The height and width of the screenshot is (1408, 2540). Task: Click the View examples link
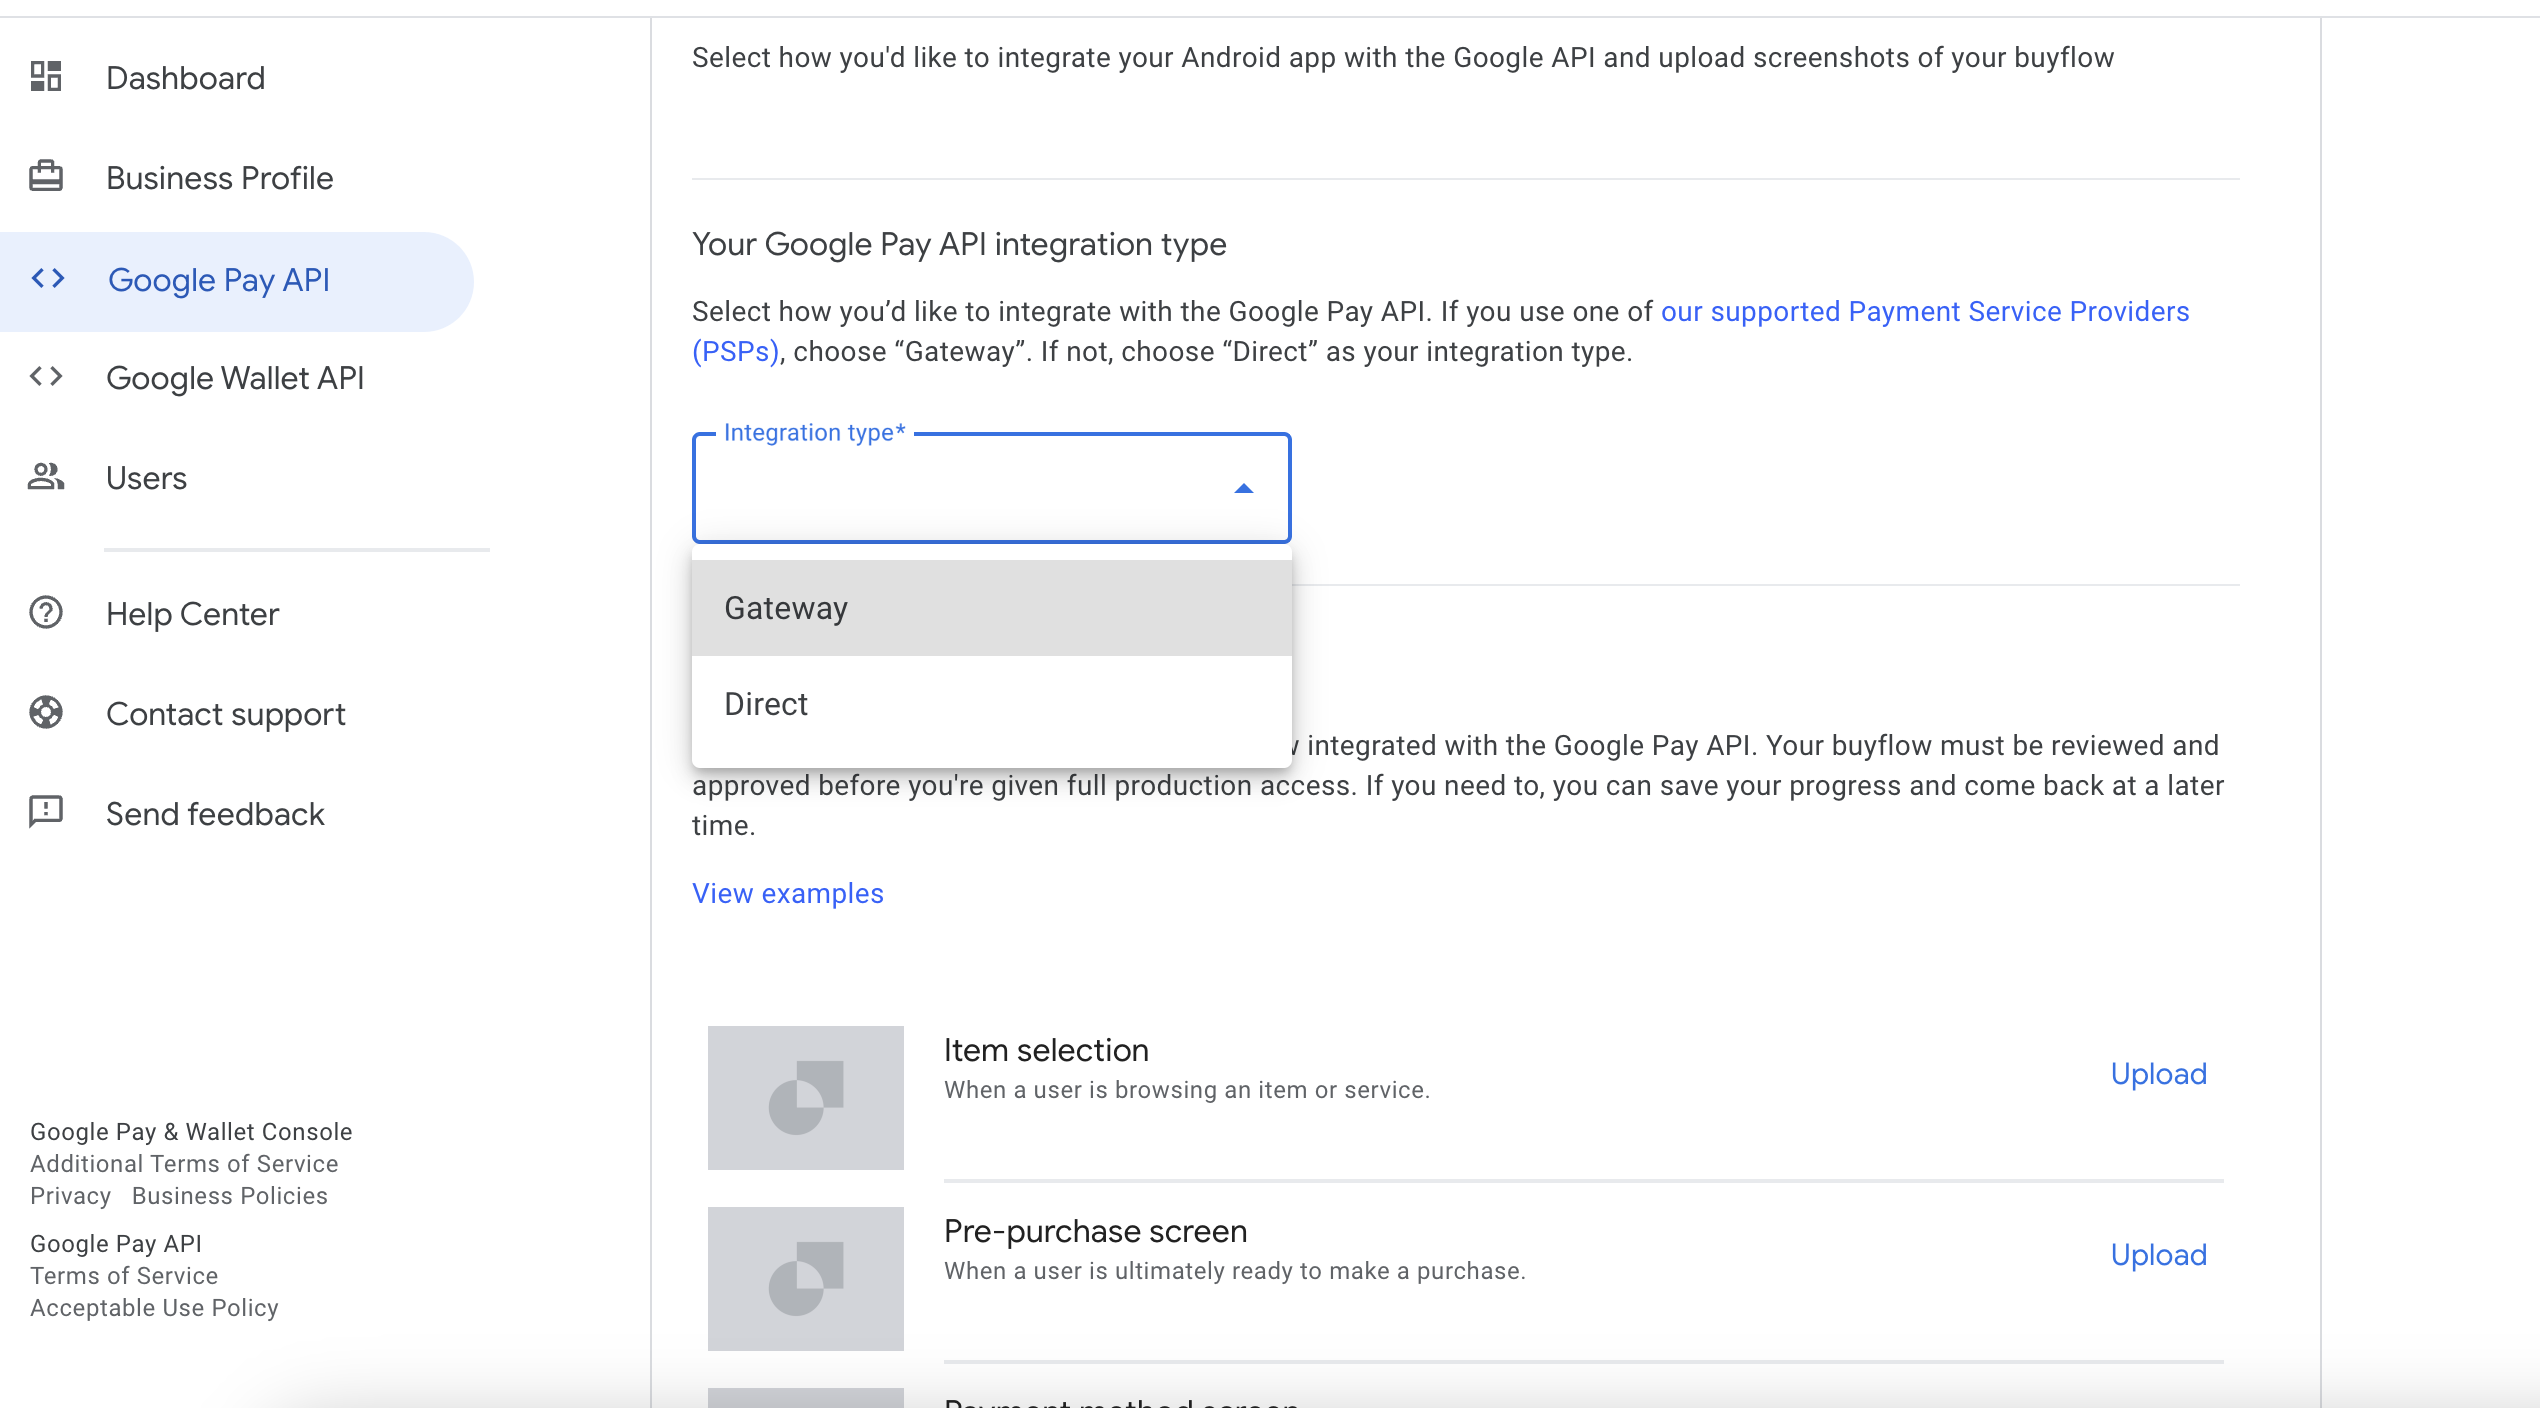click(x=788, y=893)
